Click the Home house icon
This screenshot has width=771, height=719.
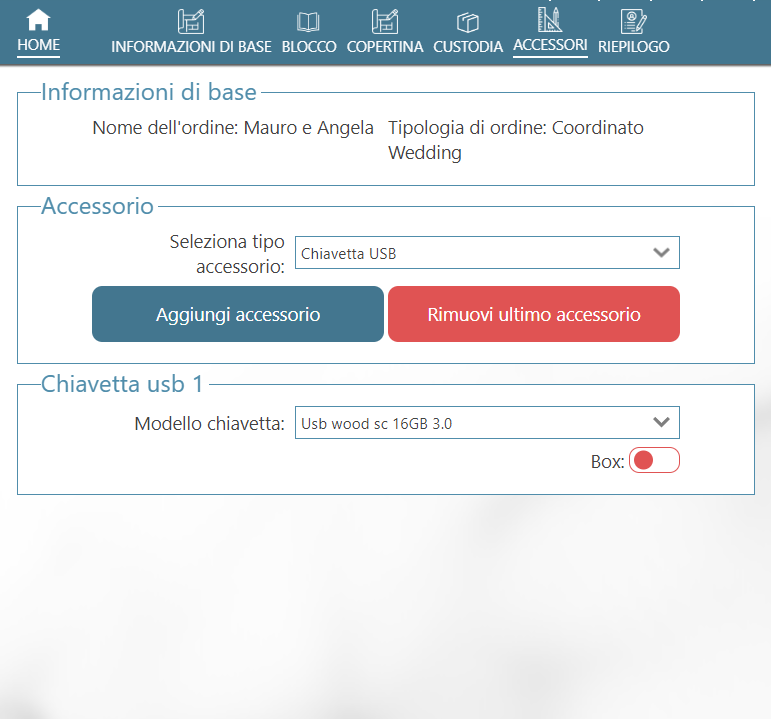pos(38,20)
